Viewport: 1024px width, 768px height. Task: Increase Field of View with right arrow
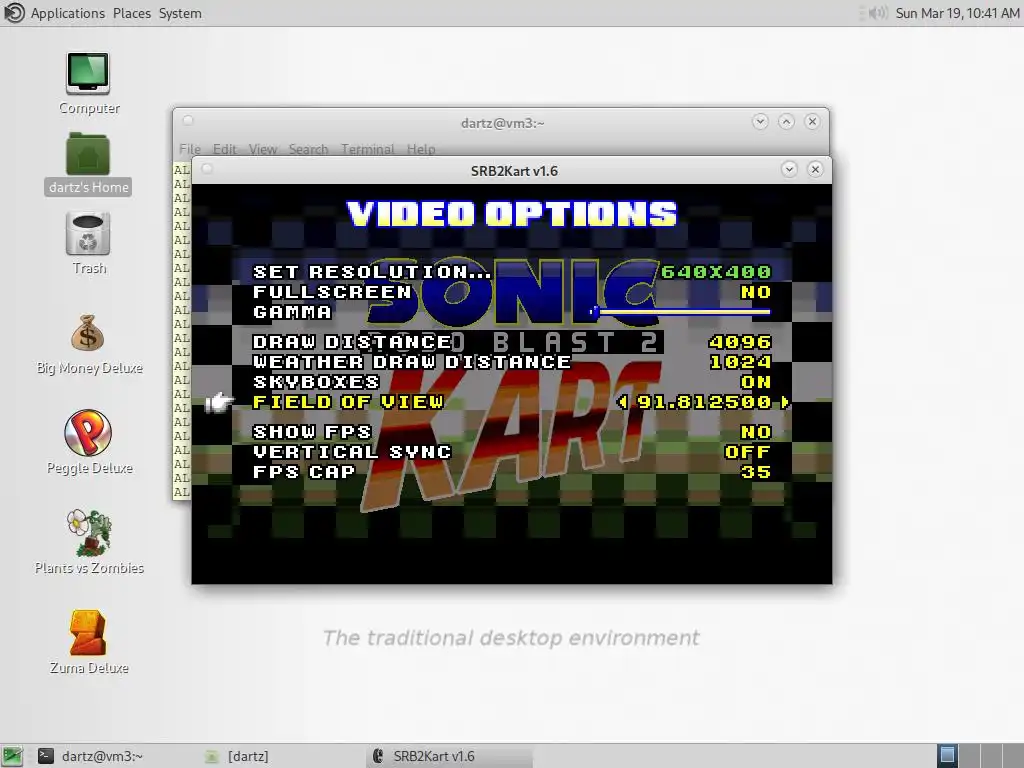784,402
